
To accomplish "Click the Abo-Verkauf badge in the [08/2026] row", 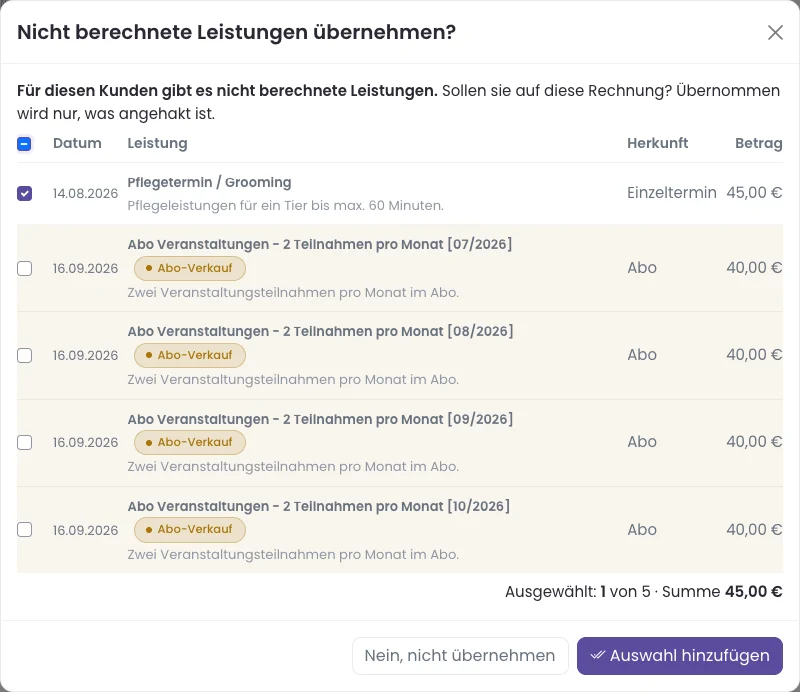I will [x=190, y=355].
